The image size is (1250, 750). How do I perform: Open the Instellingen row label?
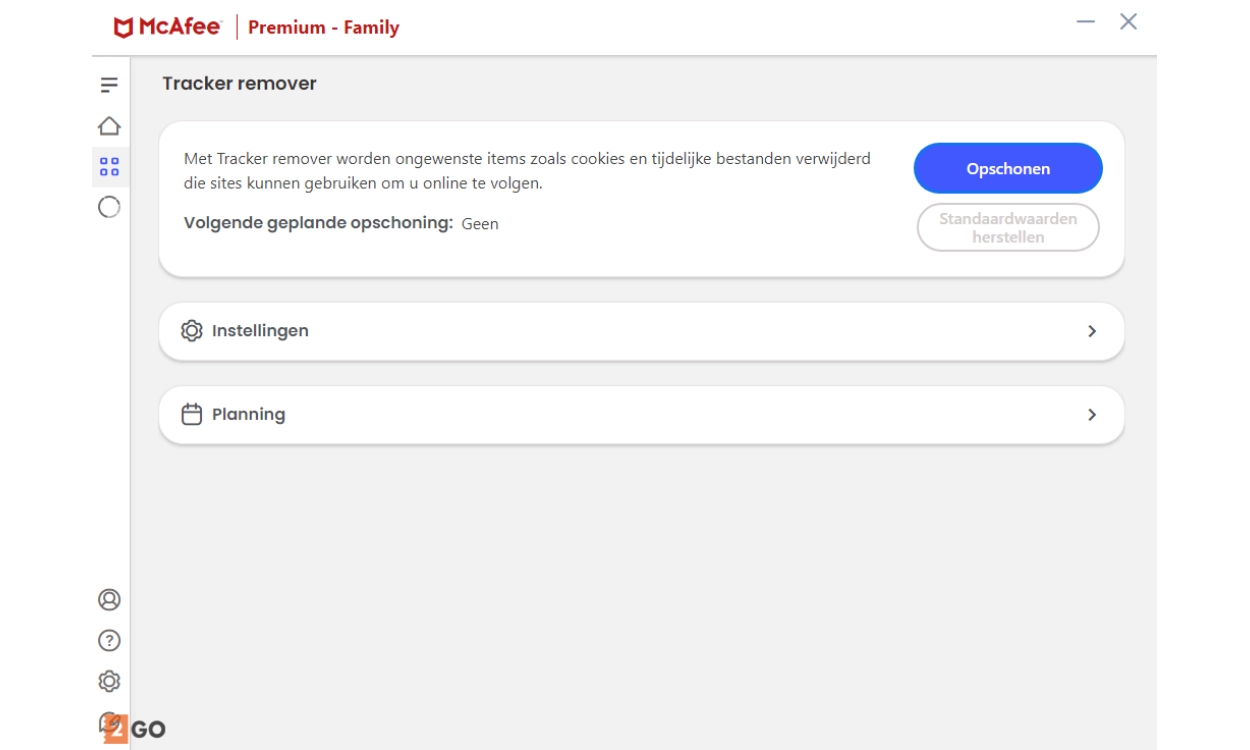(x=260, y=331)
